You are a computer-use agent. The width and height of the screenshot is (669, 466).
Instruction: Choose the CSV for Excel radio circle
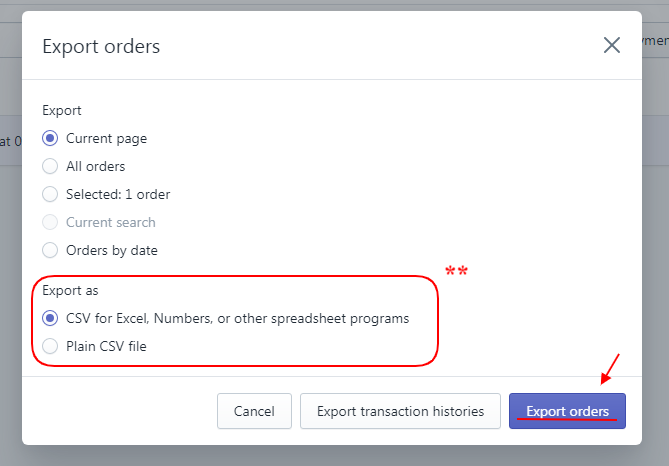[50, 318]
